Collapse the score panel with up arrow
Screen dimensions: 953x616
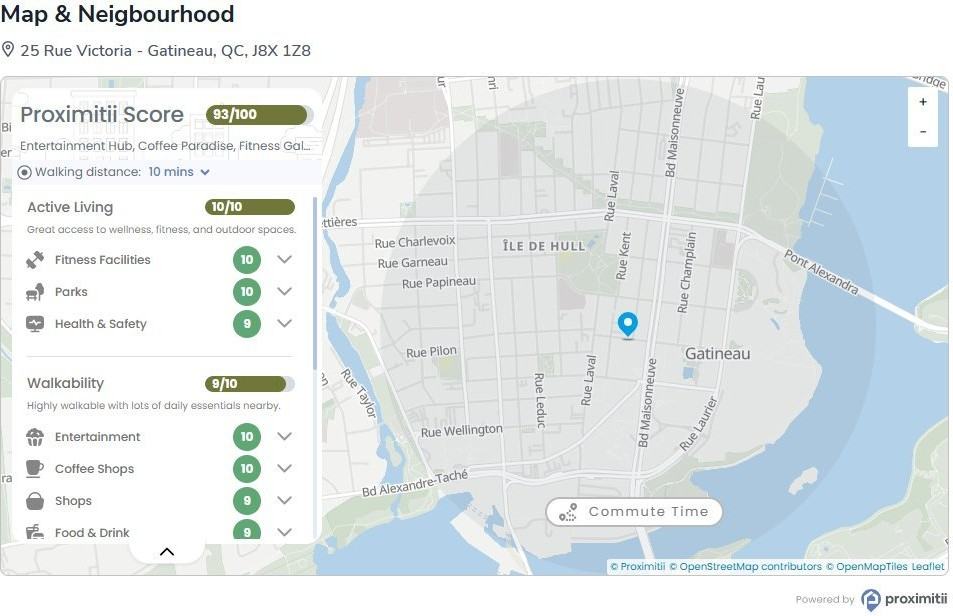(x=167, y=552)
